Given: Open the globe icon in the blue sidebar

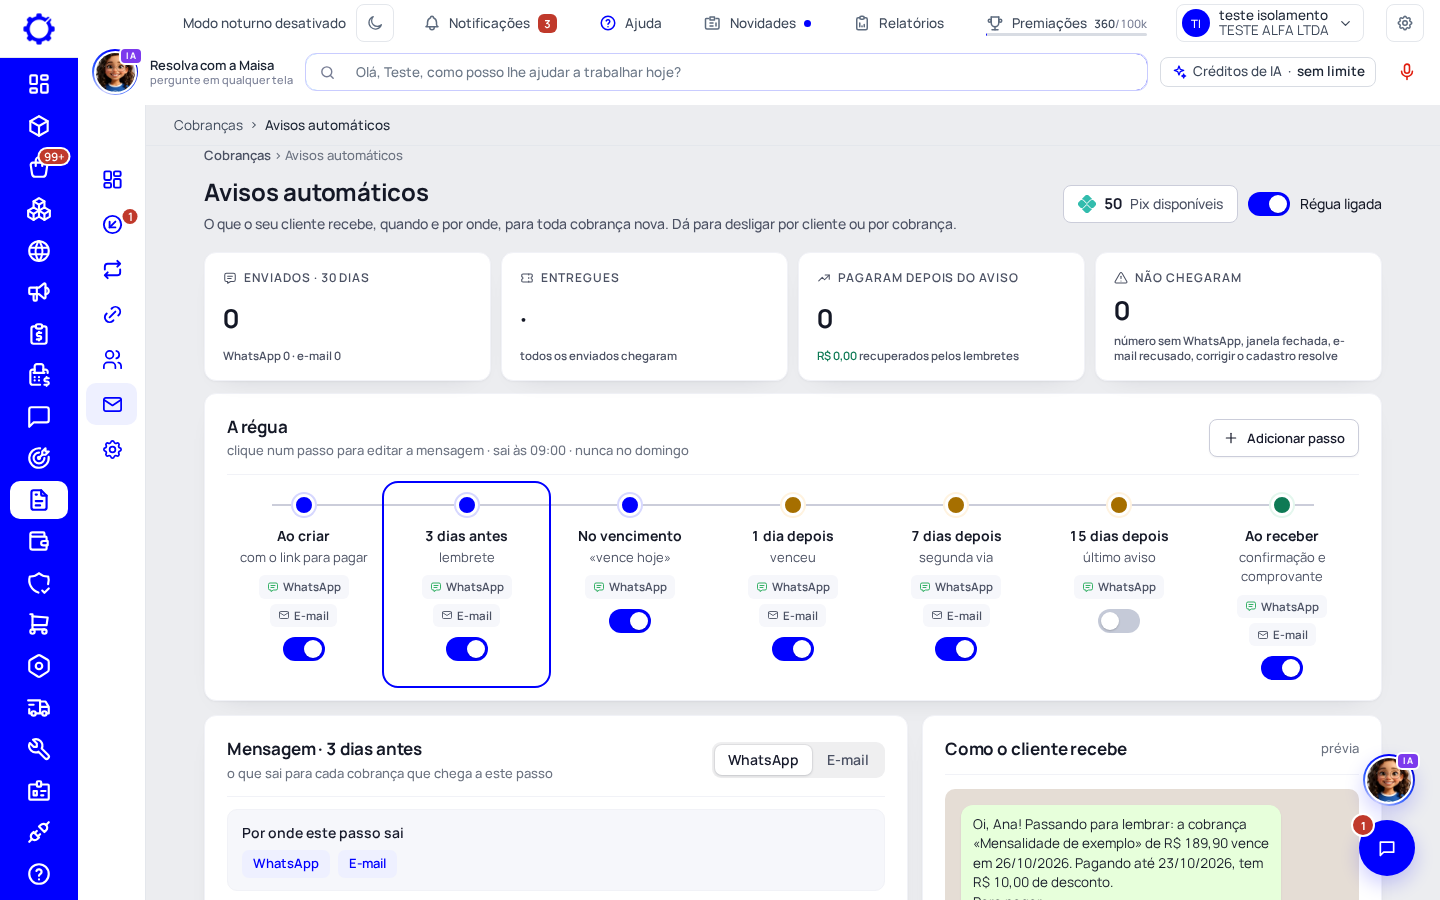Looking at the screenshot, I should tap(39, 251).
